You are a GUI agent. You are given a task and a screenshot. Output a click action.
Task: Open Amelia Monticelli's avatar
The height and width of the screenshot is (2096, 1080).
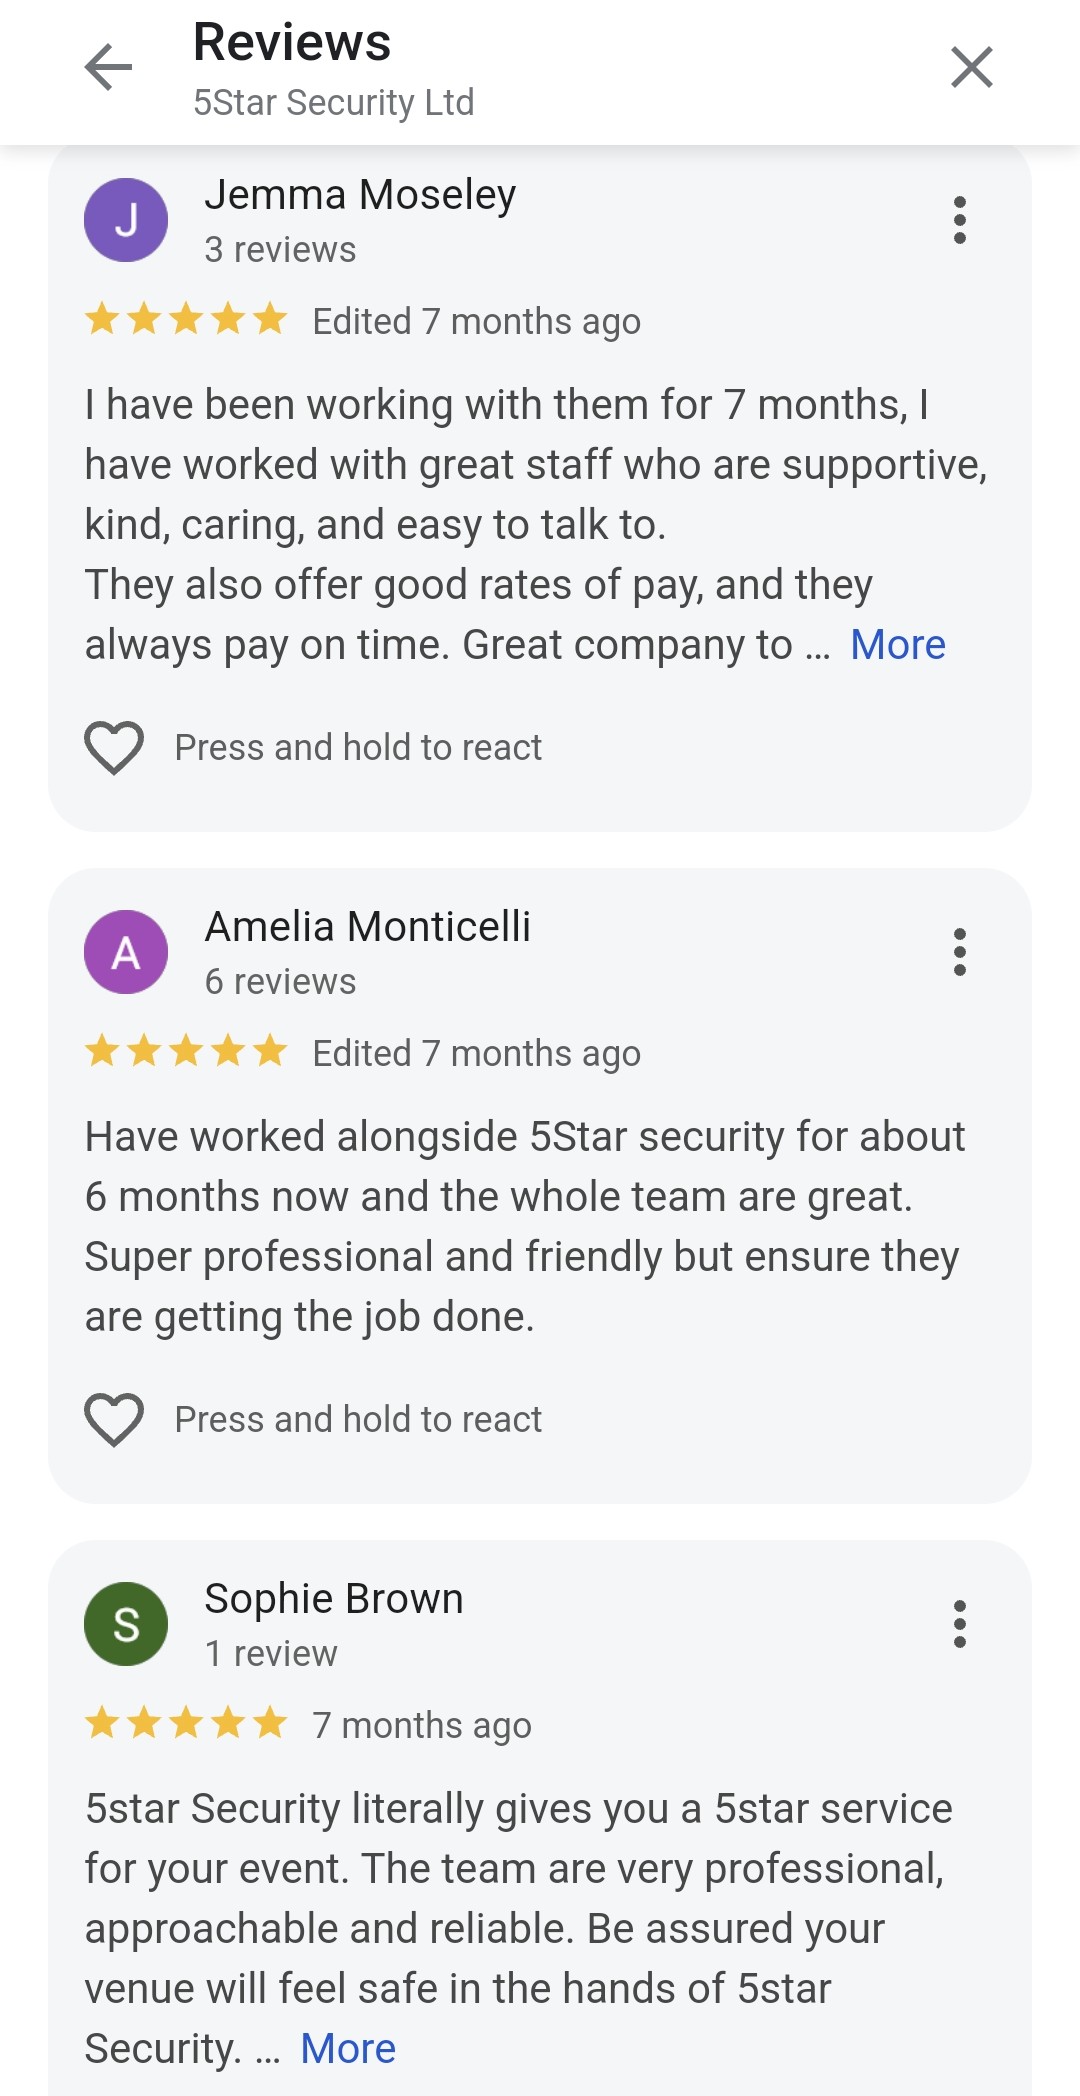[x=126, y=952]
